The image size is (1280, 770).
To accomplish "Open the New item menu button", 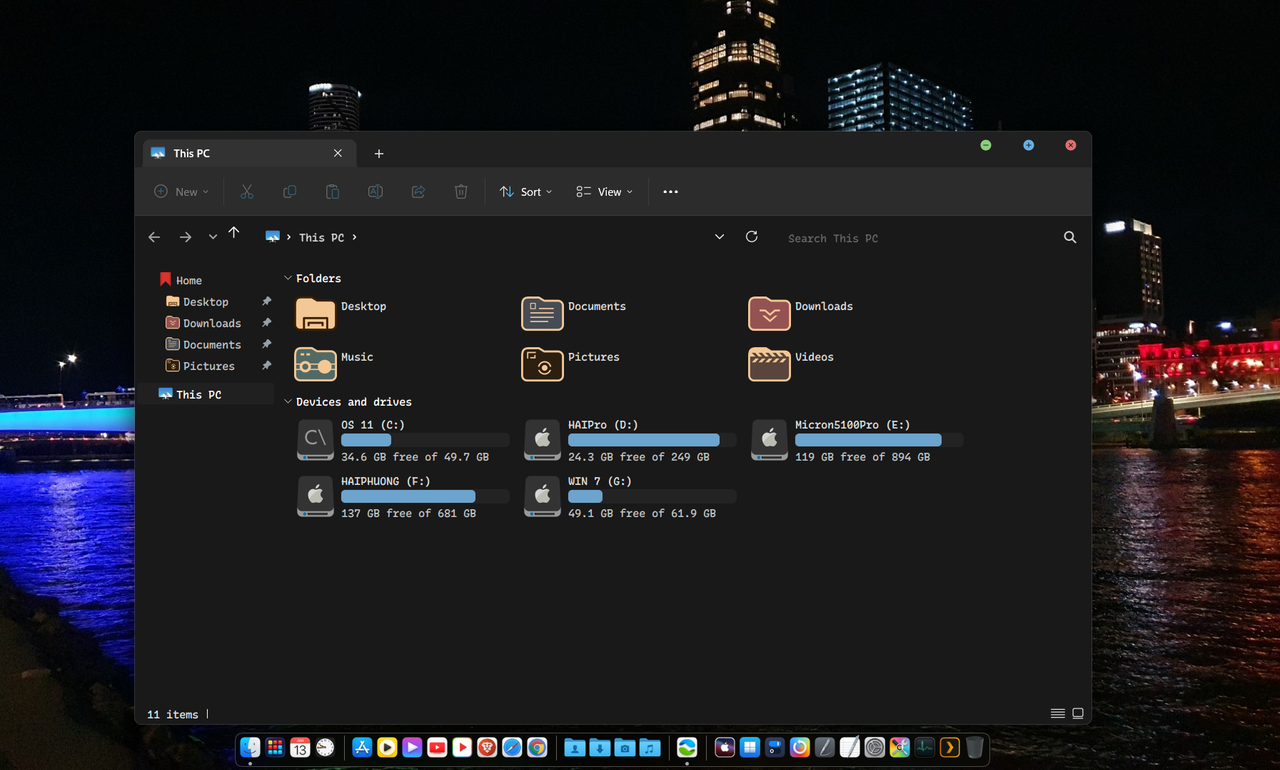I will pyautogui.click(x=181, y=191).
